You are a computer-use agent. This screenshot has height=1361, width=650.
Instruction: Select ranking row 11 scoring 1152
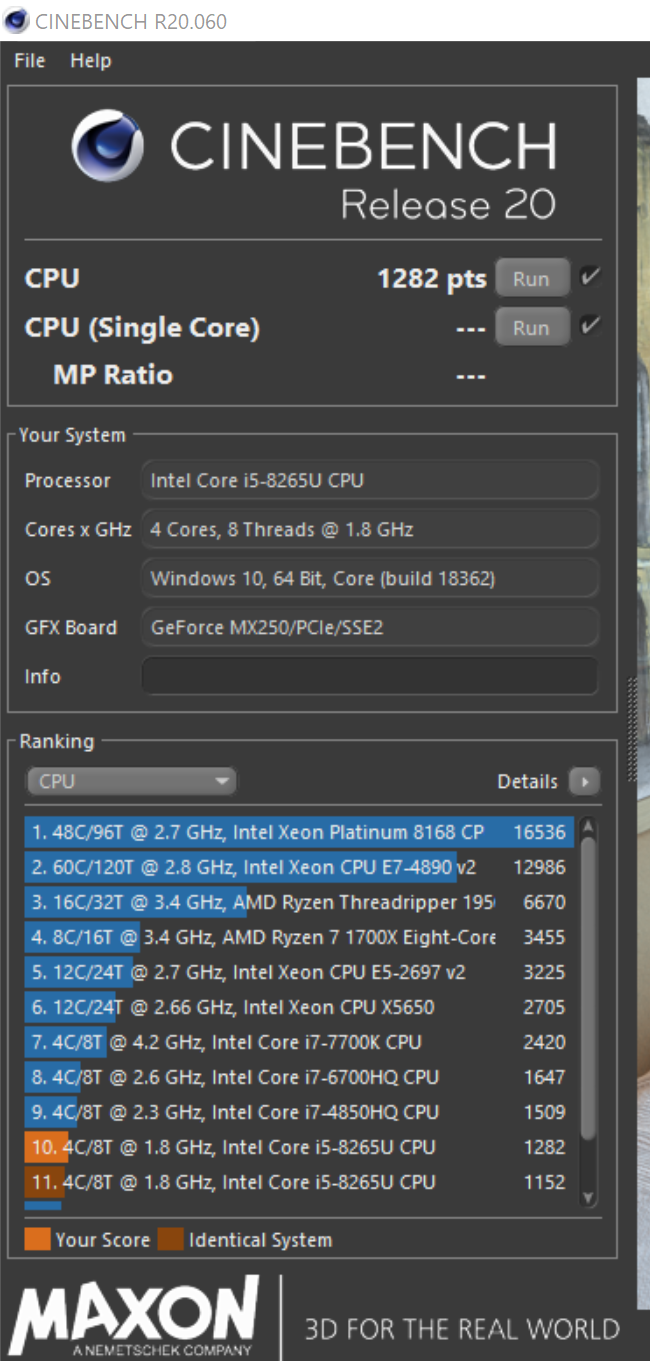(300, 1182)
